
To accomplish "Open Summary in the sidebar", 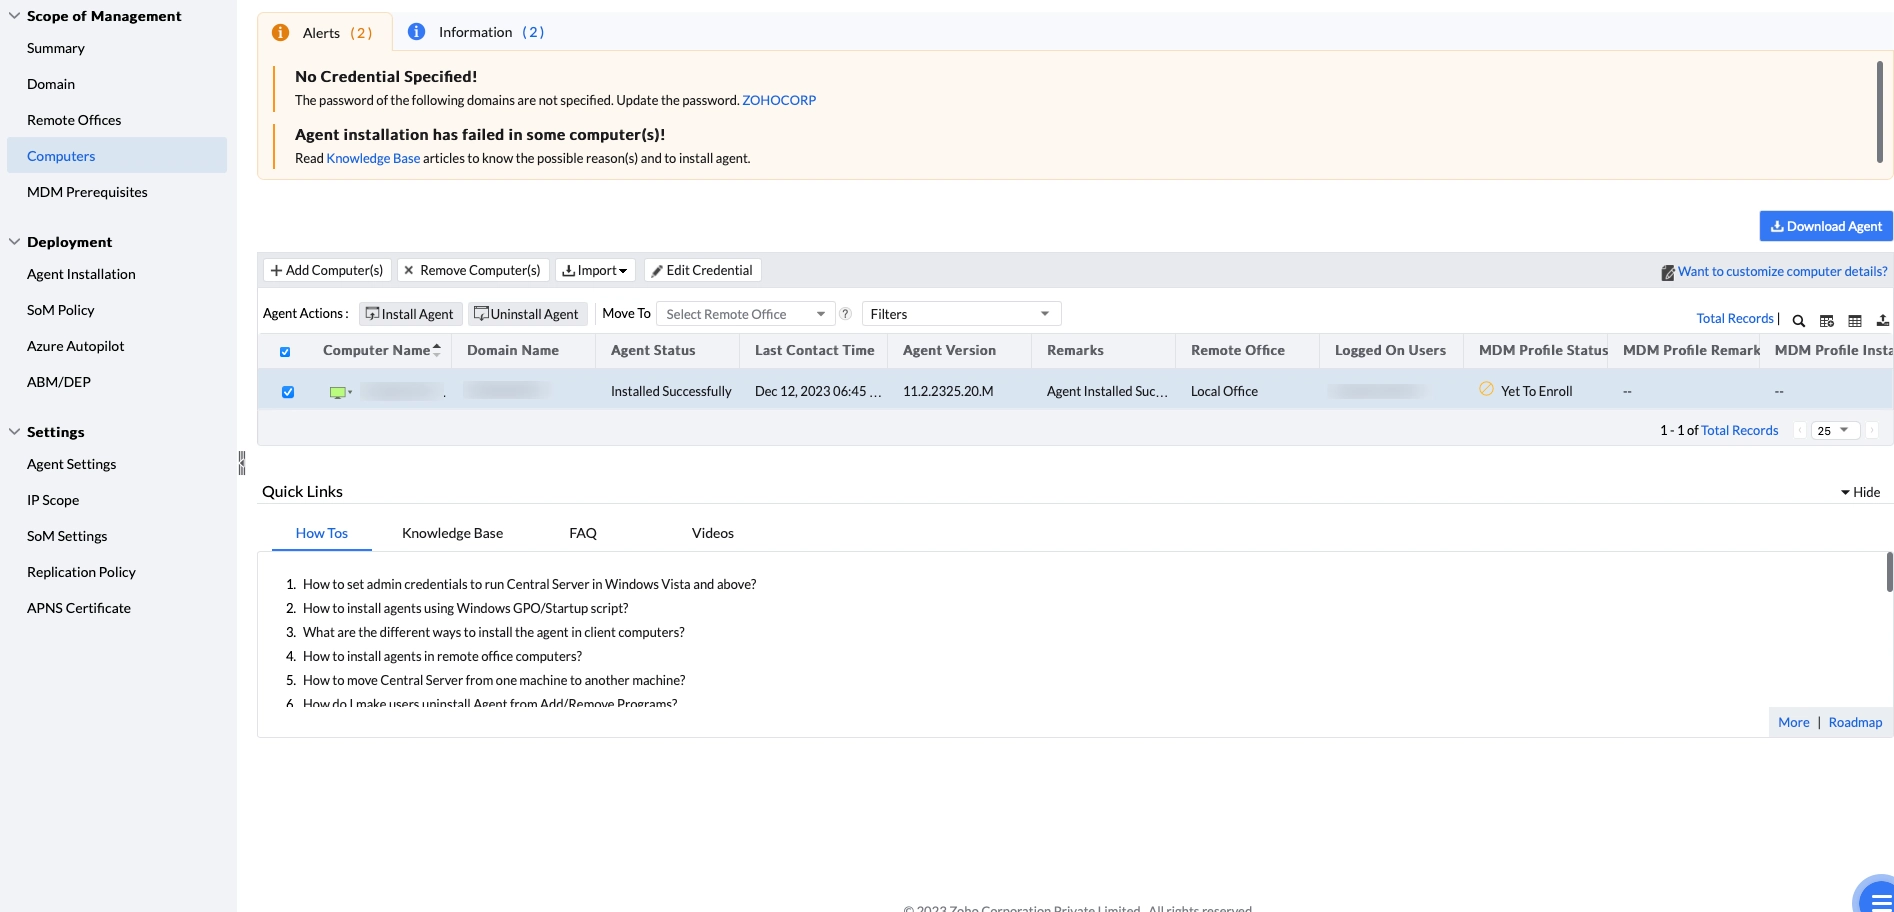I will coord(56,48).
